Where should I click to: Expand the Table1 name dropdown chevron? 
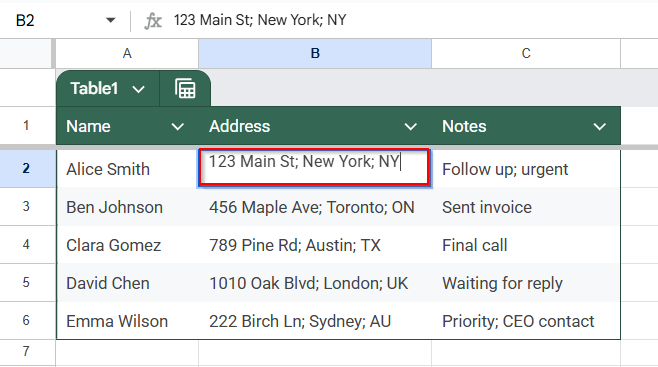[x=138, y=89]
